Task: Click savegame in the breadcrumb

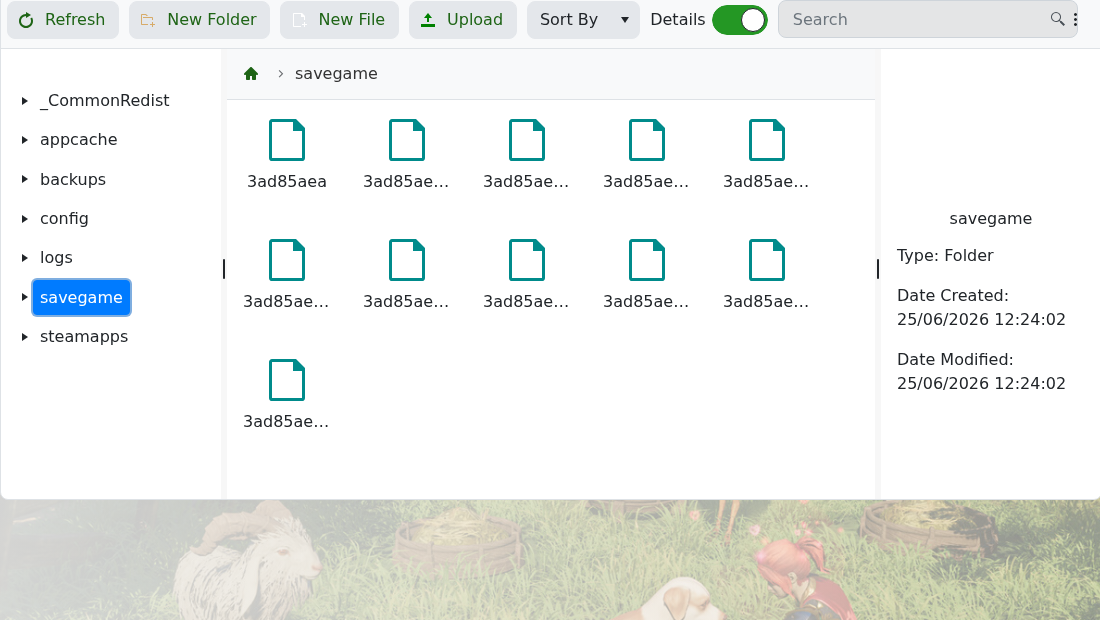Action: coord(336,74)
